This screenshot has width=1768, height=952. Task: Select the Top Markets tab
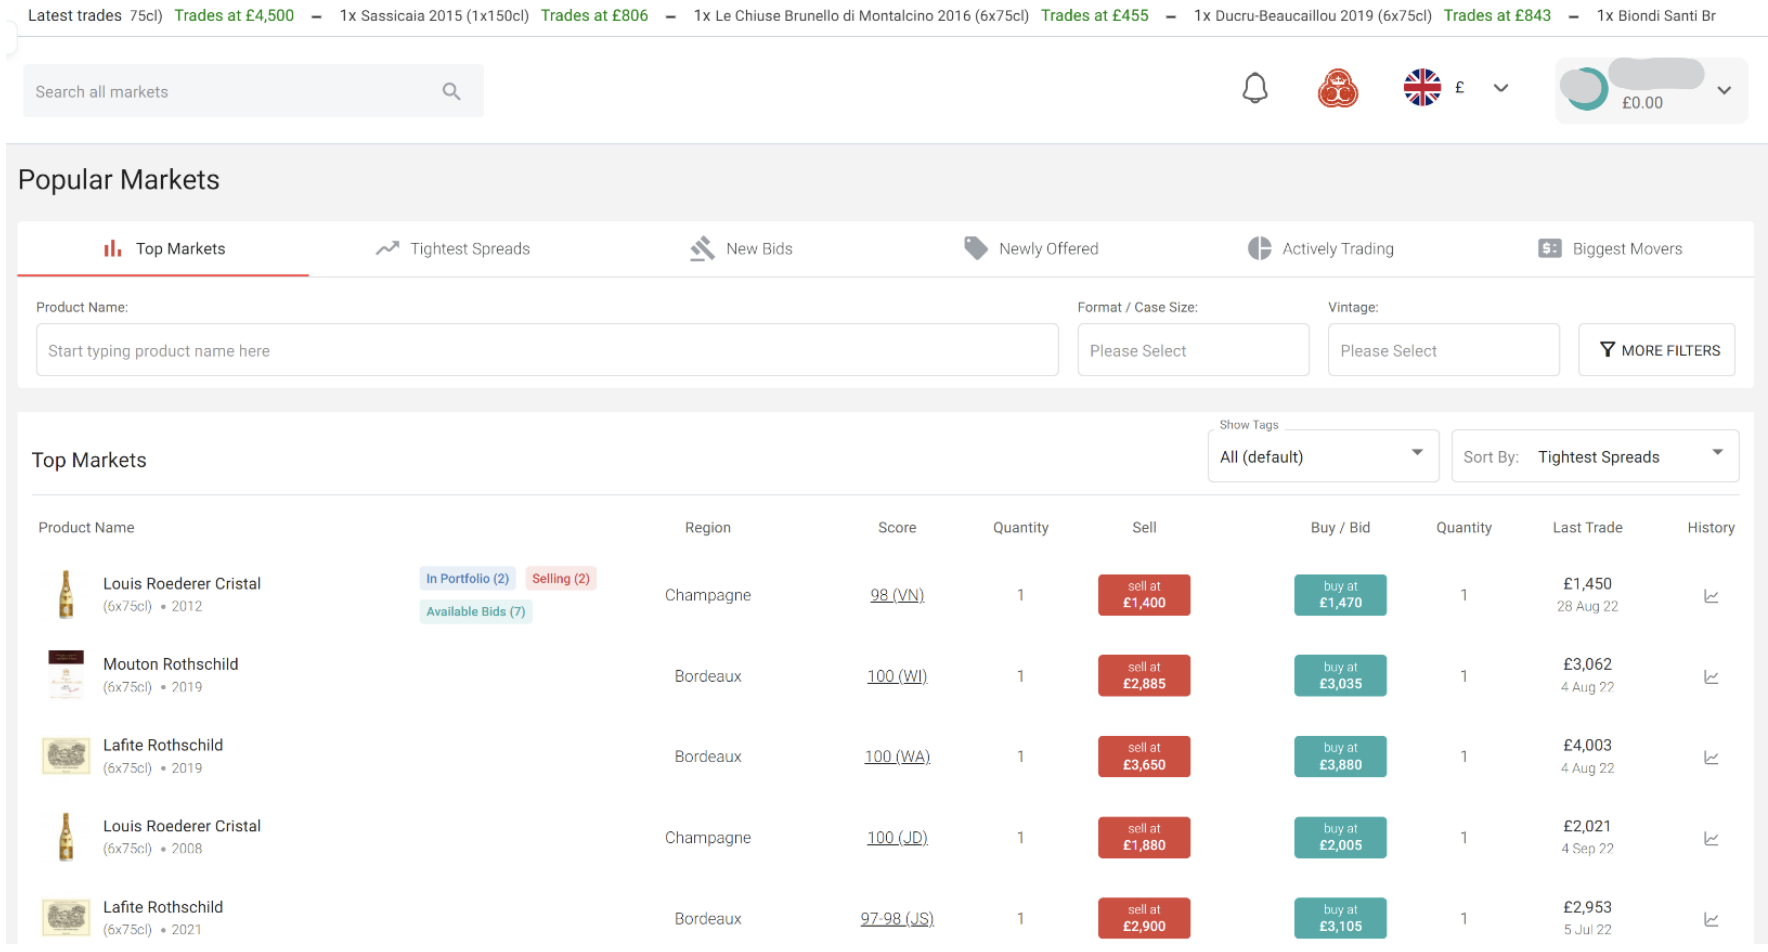click(x=163, y=249)
